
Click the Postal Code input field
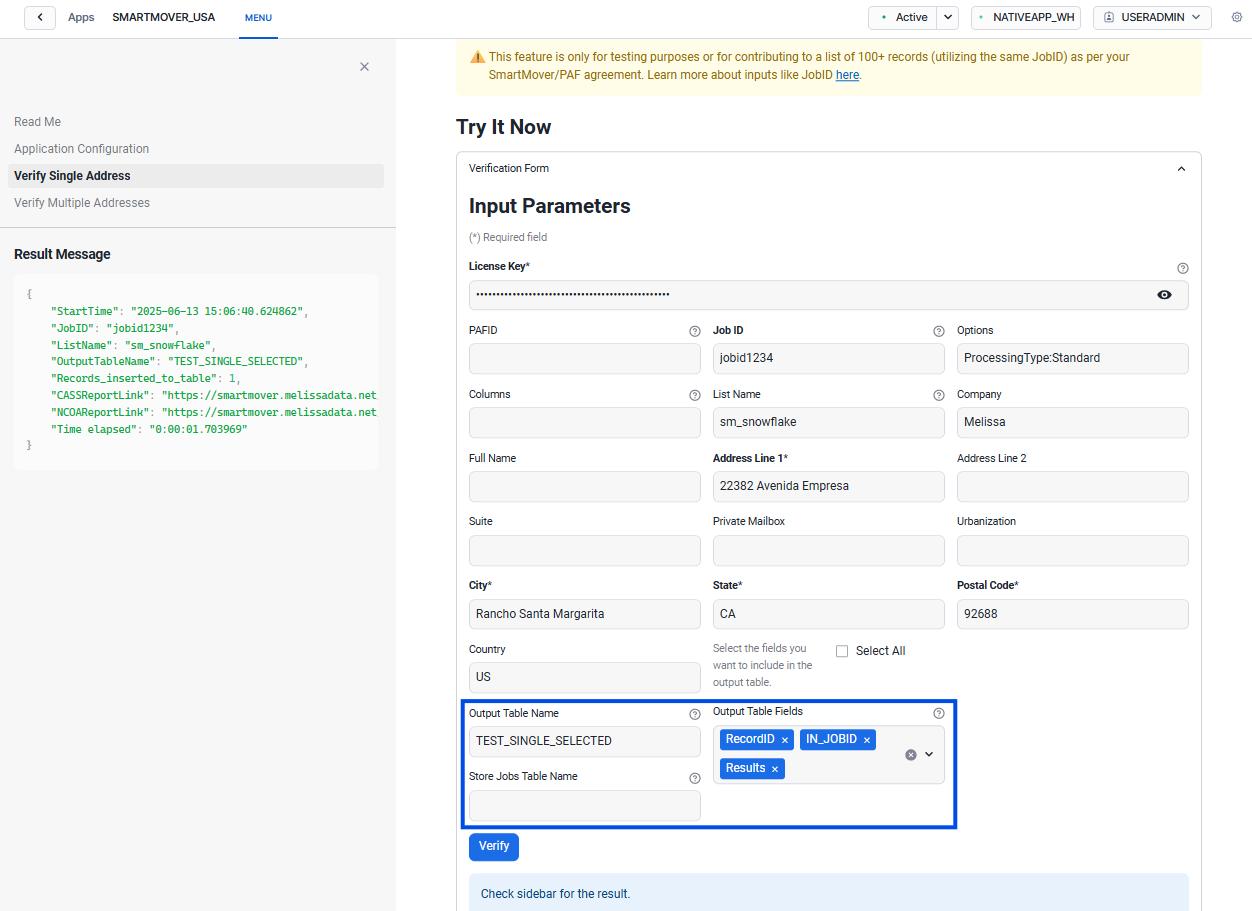coord(1073,614)
